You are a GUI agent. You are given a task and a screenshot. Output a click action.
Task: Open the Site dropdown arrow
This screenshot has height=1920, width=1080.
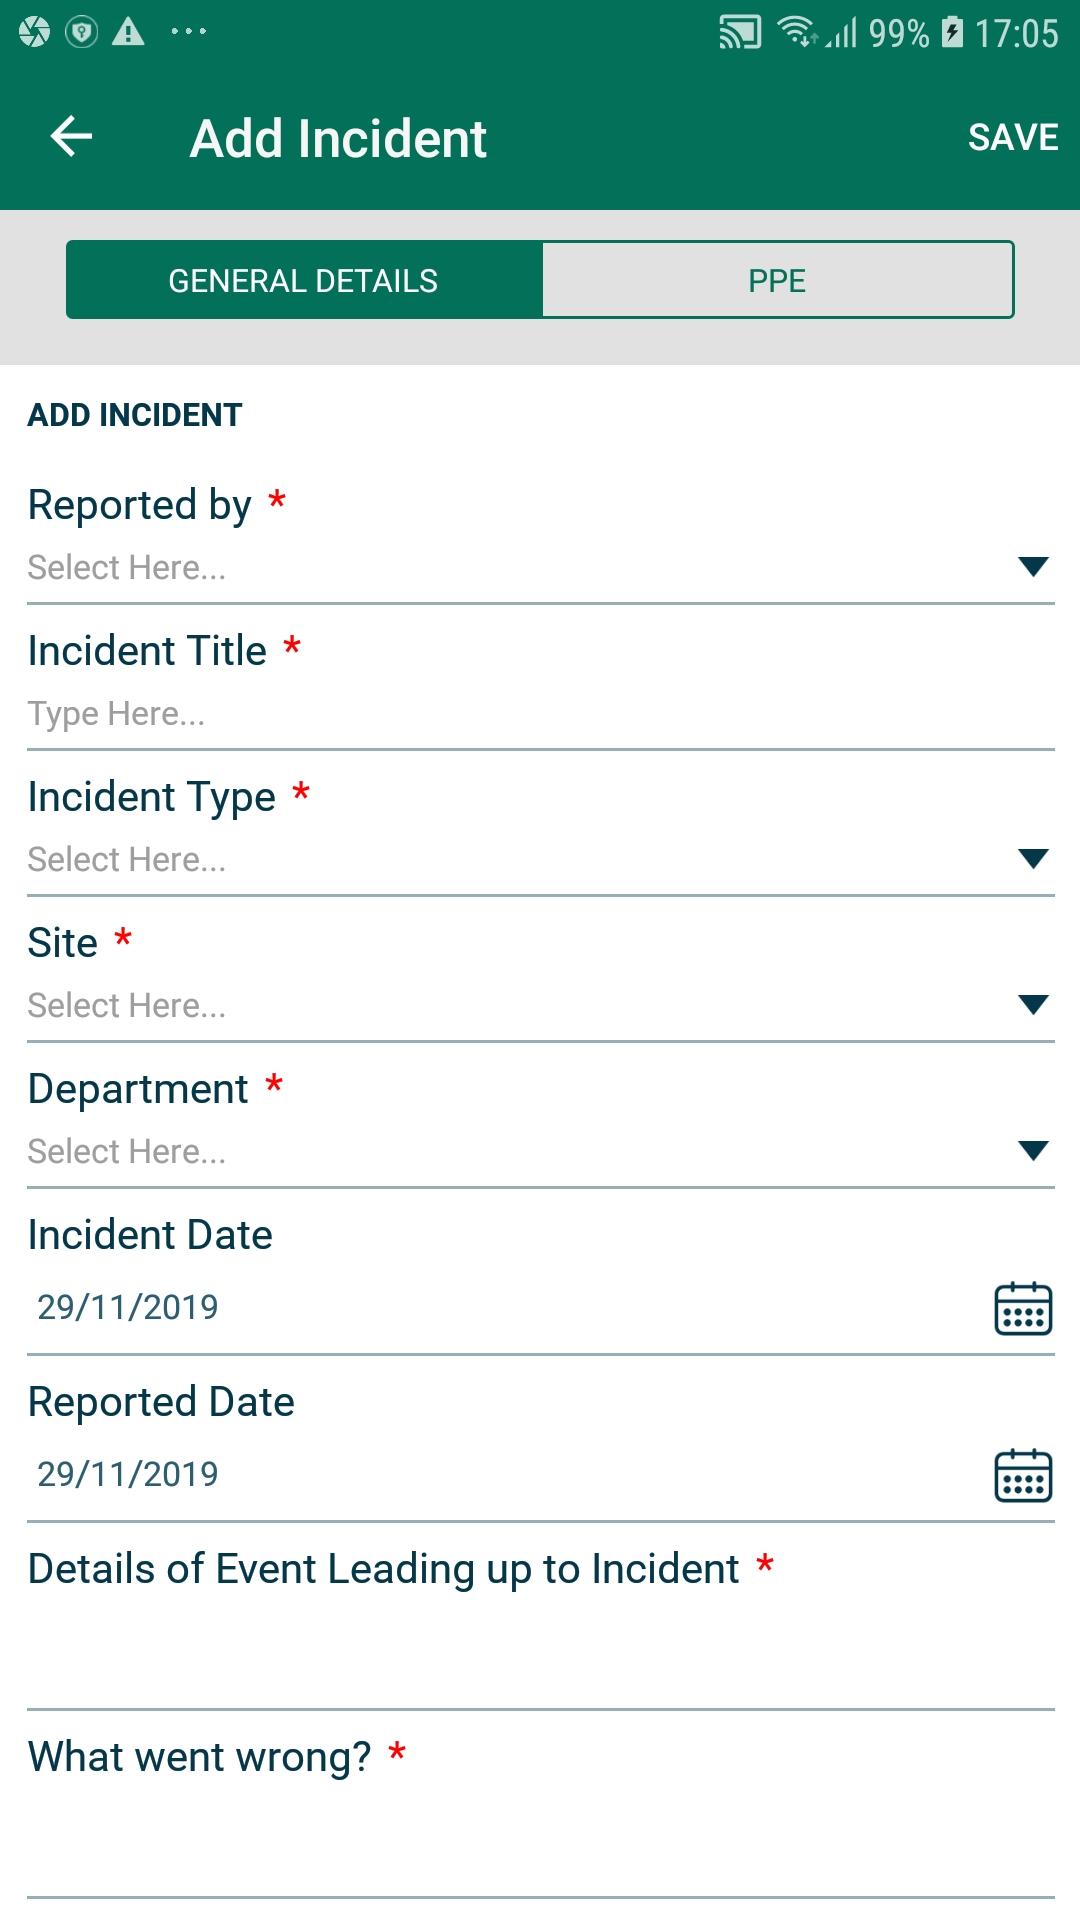point(1032,1005)
